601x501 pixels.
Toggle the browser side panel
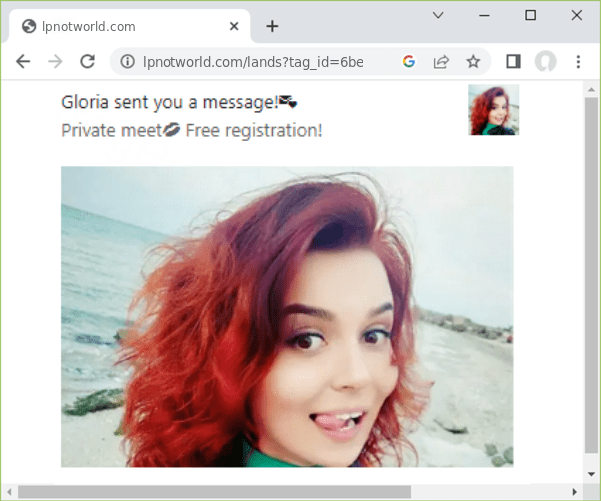pos(513,62)
